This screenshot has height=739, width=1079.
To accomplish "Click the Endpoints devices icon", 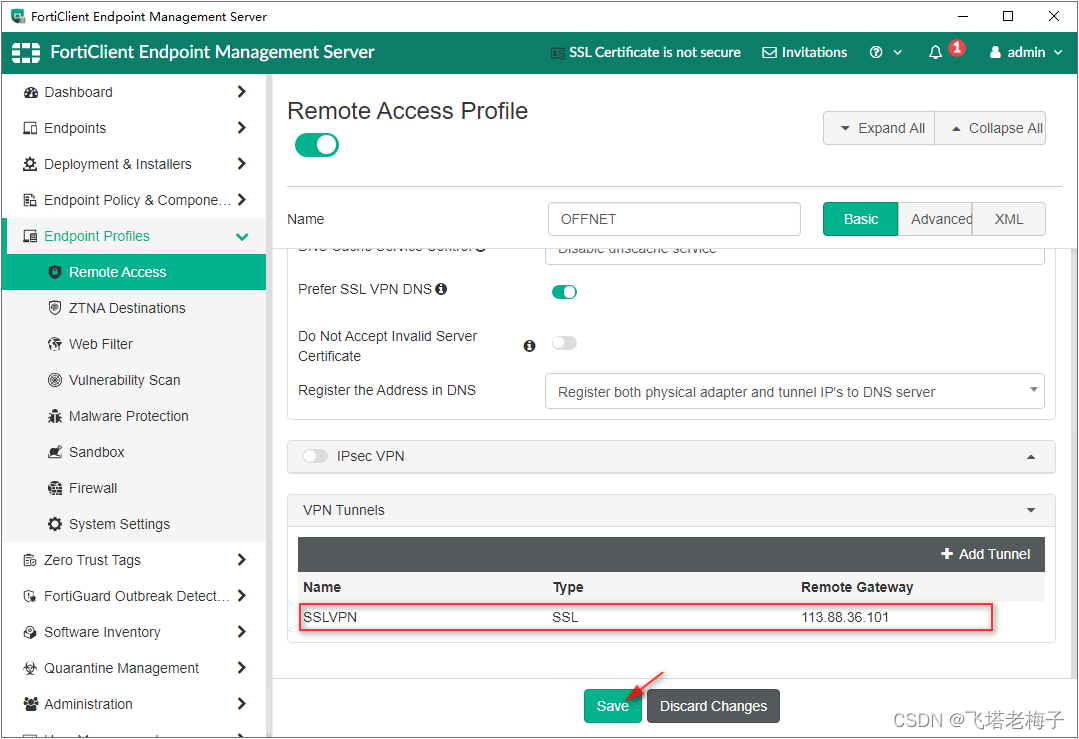I will tap(30, 128).
